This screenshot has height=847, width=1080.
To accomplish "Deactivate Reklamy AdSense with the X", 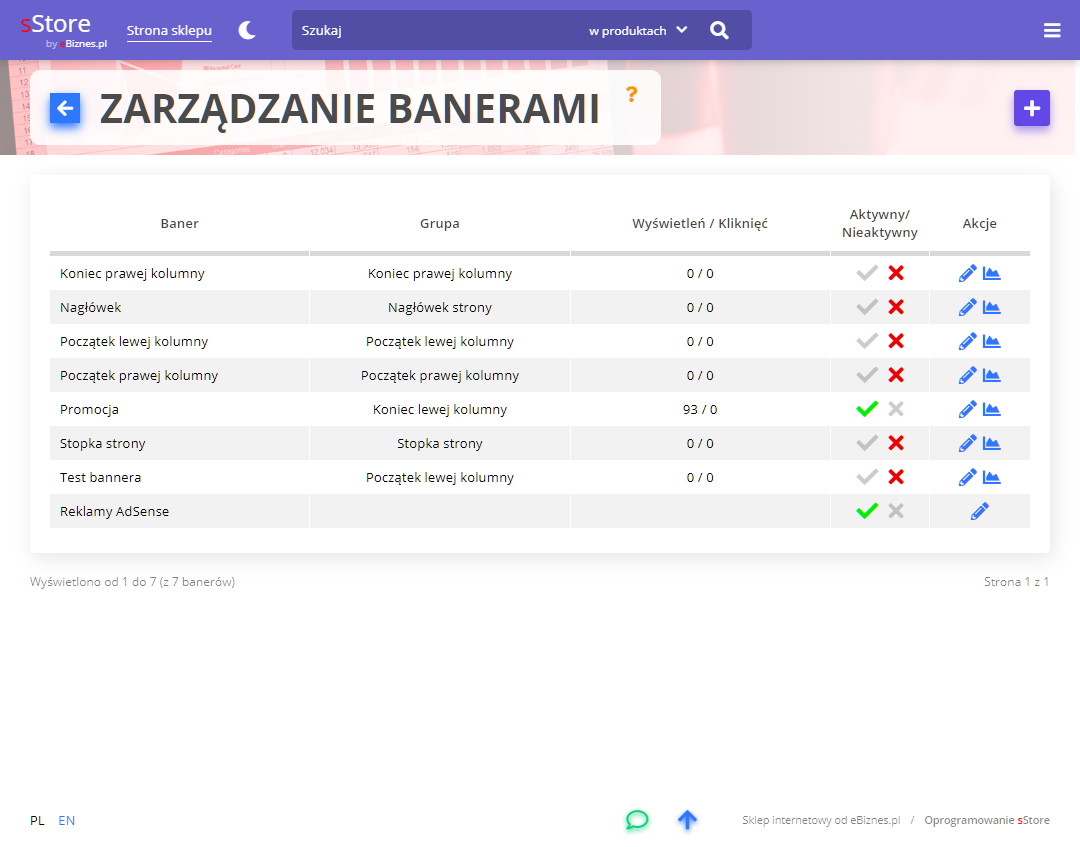I will click(x=895, y=512).
